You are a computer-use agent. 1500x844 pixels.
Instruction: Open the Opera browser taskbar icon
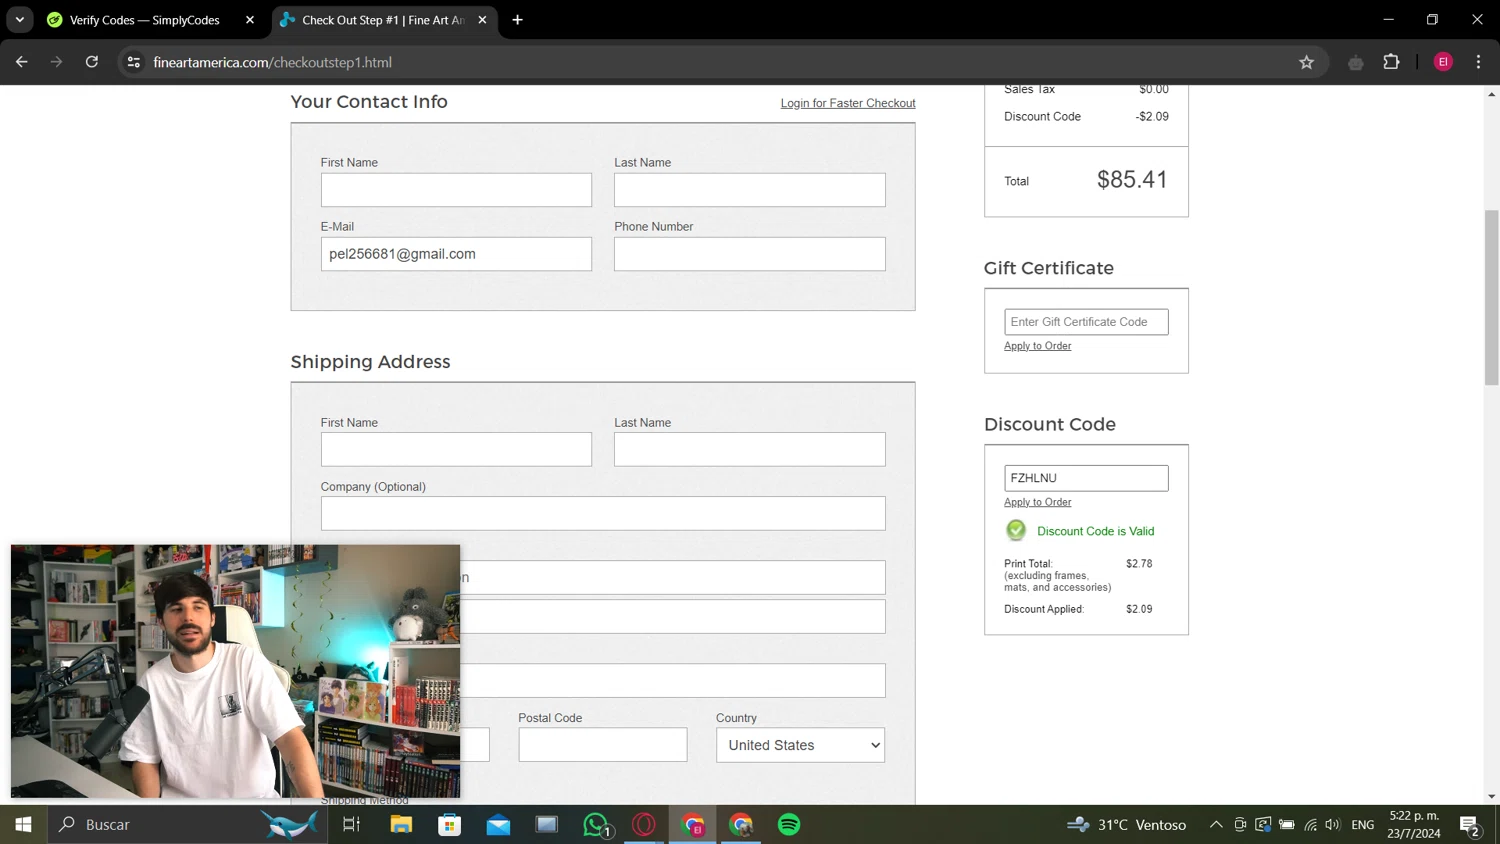pos(644,824)
